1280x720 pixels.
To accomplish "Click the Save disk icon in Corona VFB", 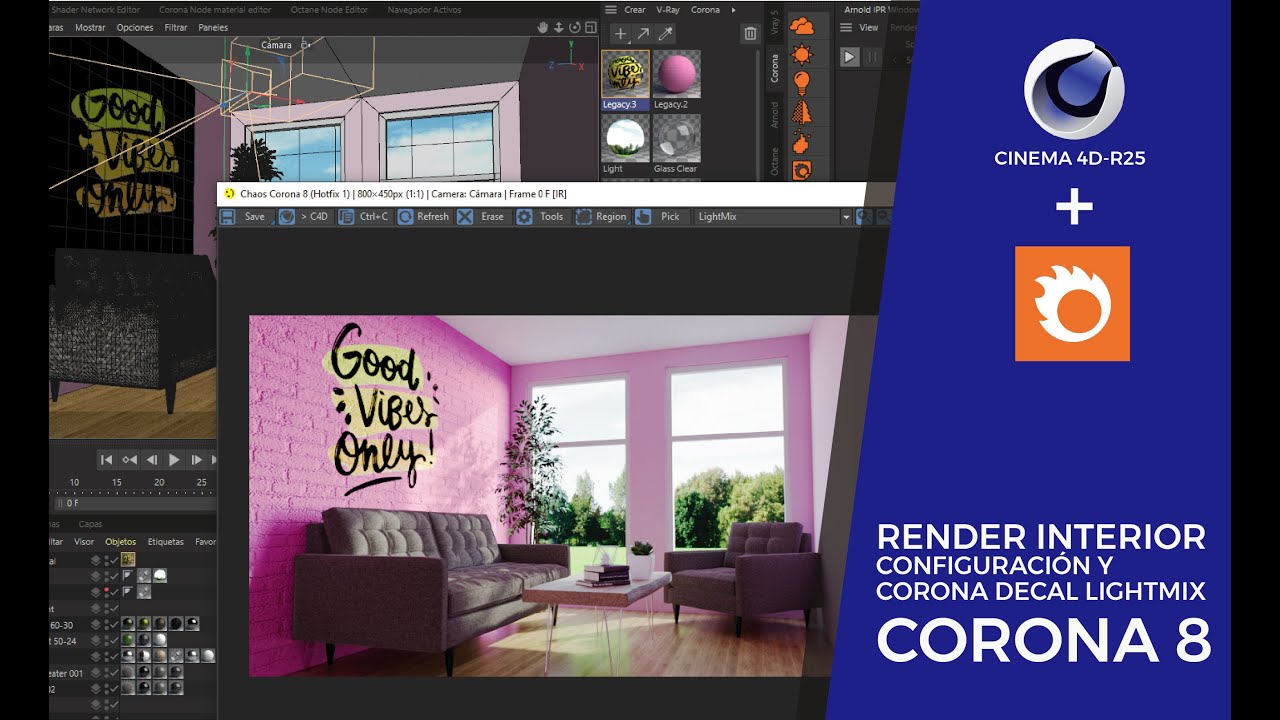I will click(228, 216).
